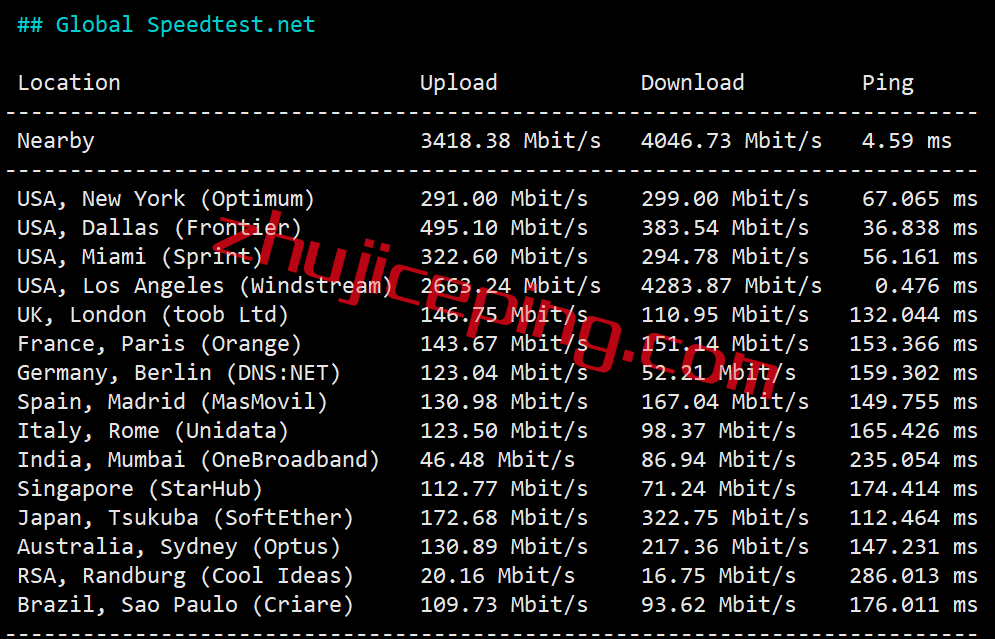Click New York ping 67.065 ms
The height and width of the screenshot is (639, 995).
(919, 199)
